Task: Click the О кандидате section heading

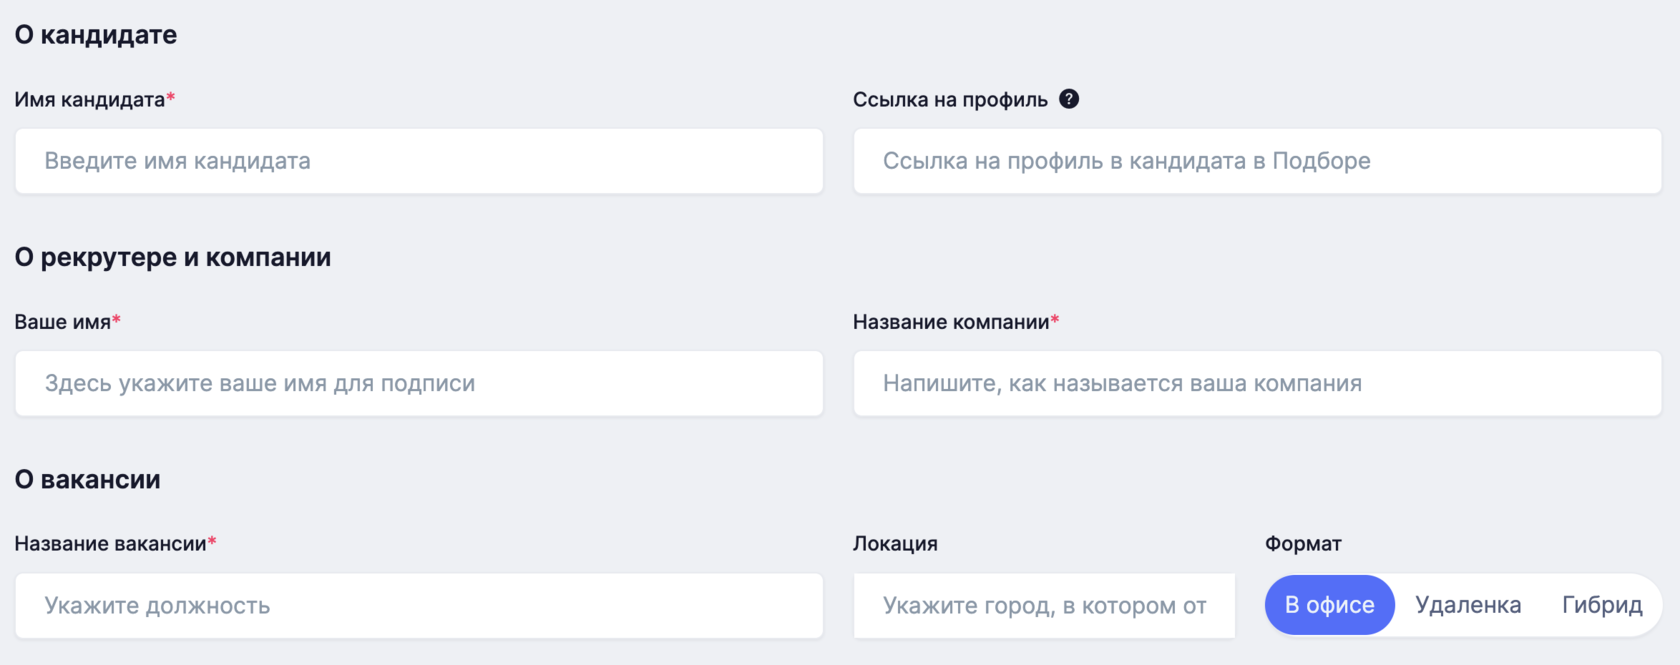Action: 96,34
